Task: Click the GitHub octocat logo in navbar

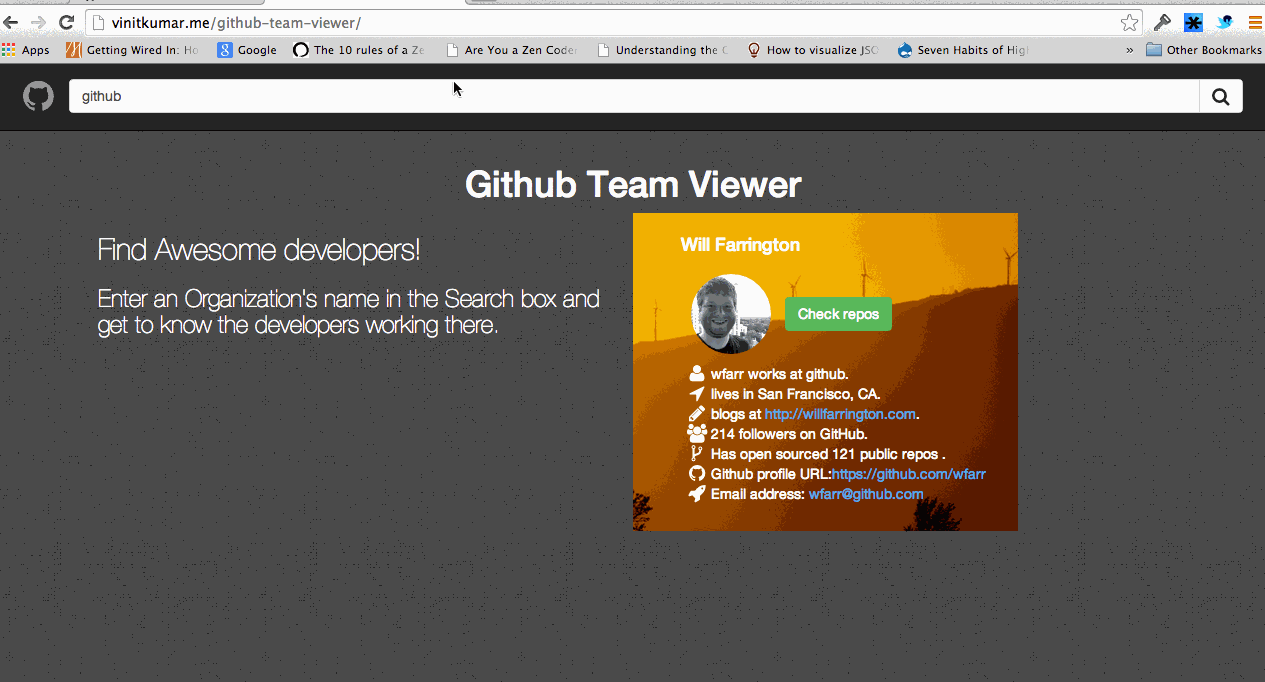Action: click(x=38, y=96)
